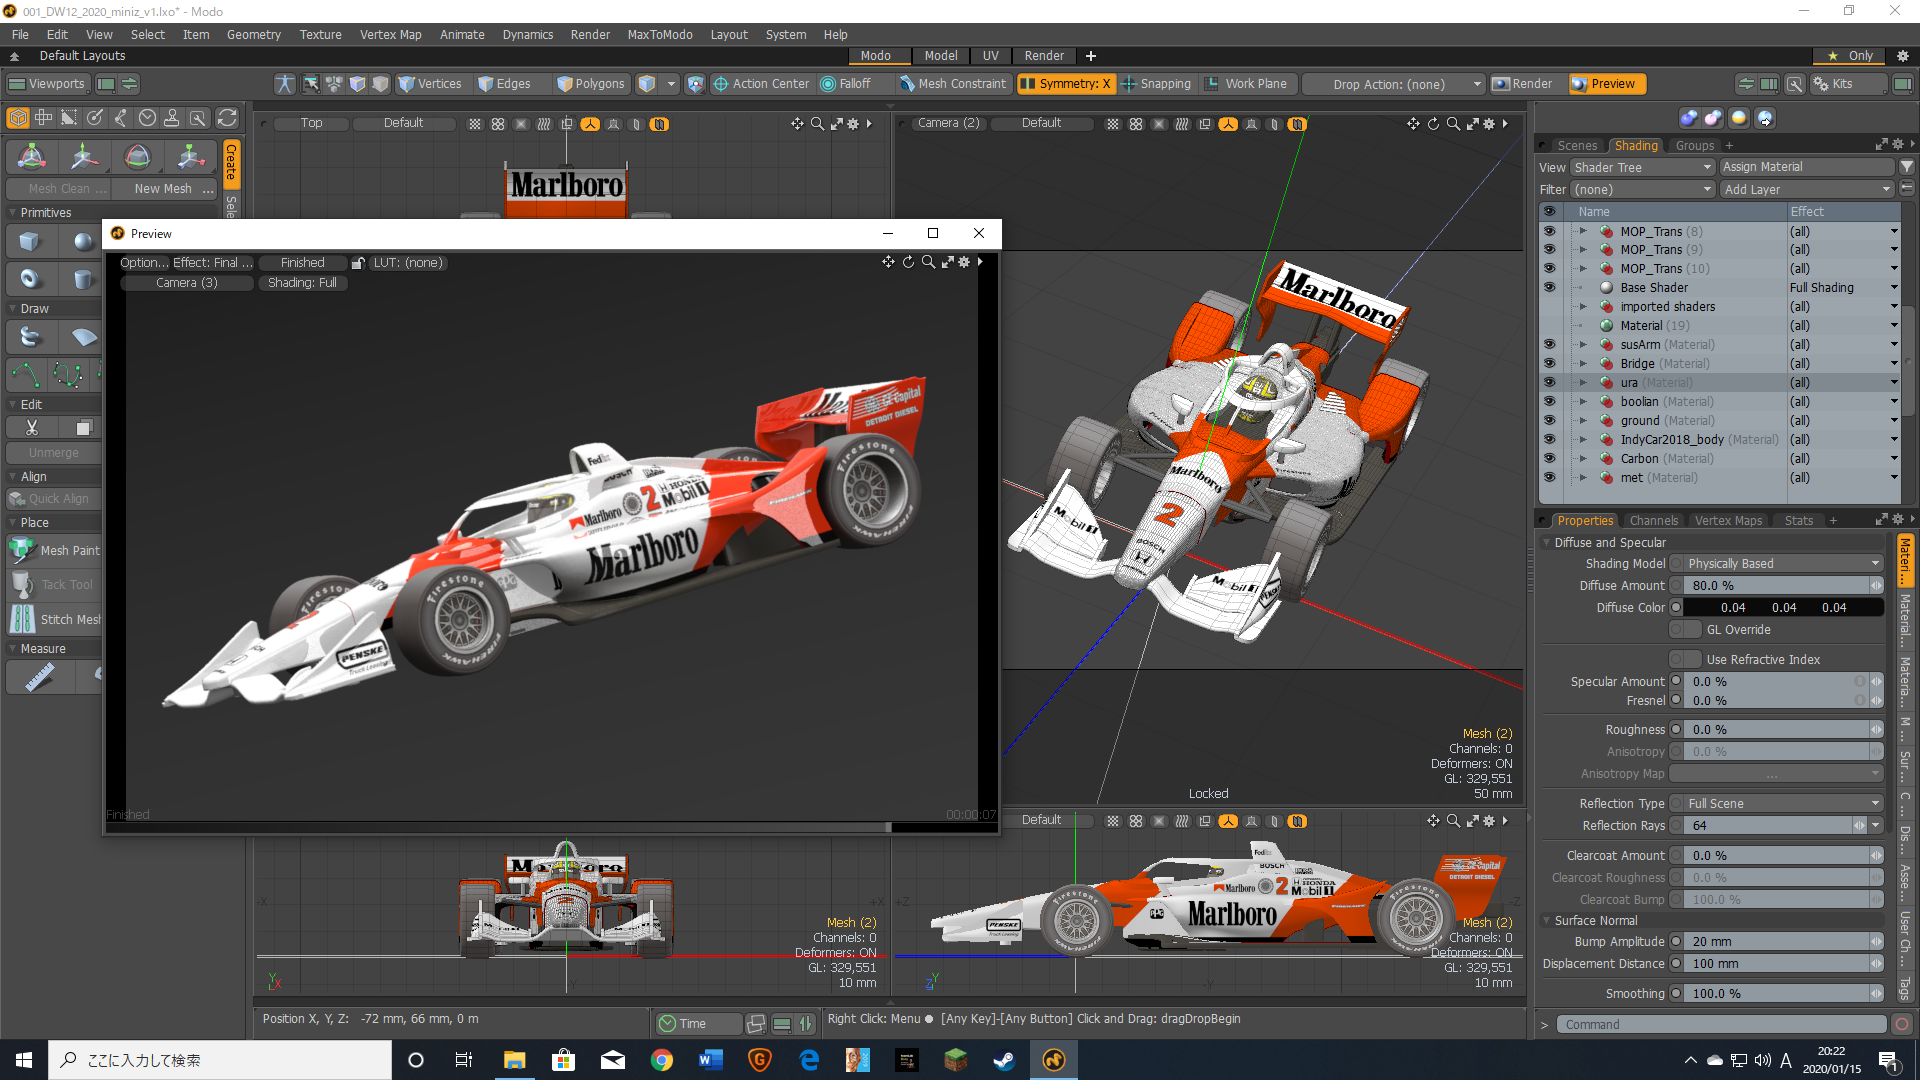This screenshot has height=1080, width=1920.
Task: Click the Vertices selection mode
Action: 430,84
